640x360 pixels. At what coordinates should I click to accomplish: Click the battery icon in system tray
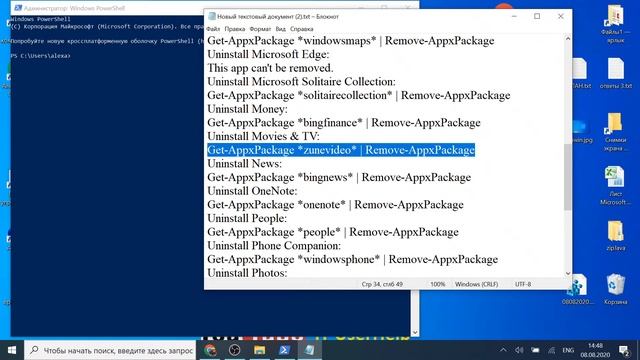click(535, 350)
